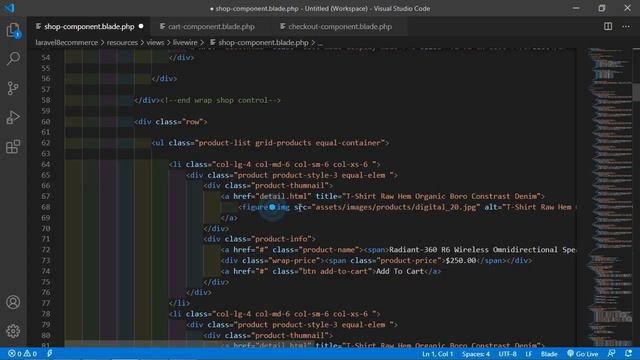The image size is (640, 360).
Task: Click the "detail.html" href on line 67
Action: (283, 196)
